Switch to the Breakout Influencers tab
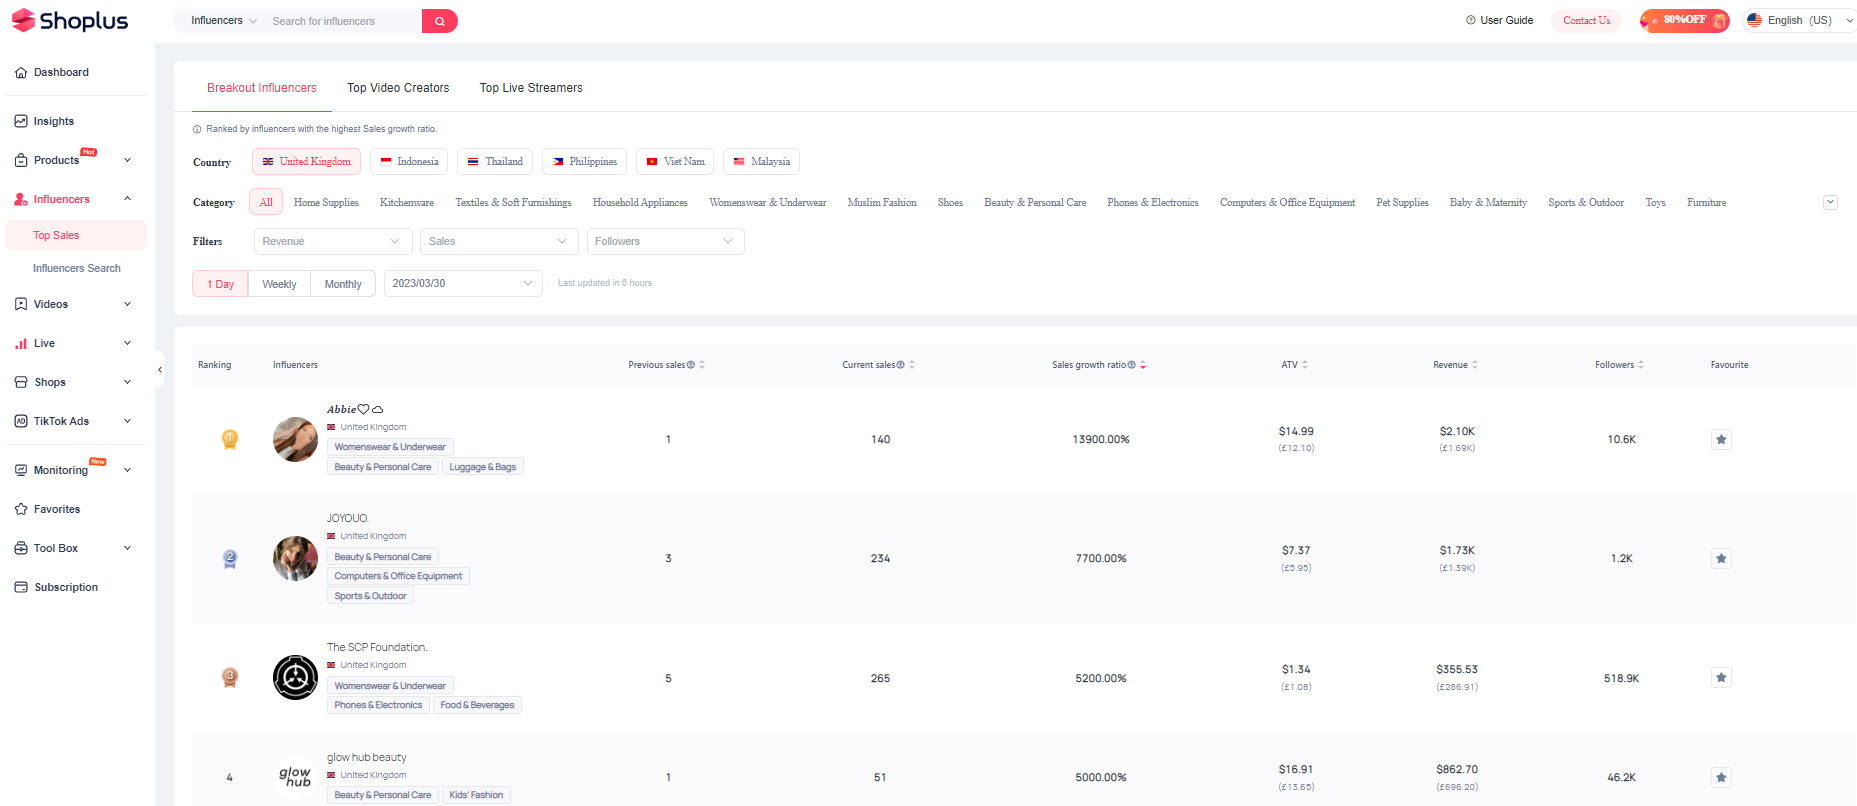This screenshot has height=806, width=1857. pos(262,88)
